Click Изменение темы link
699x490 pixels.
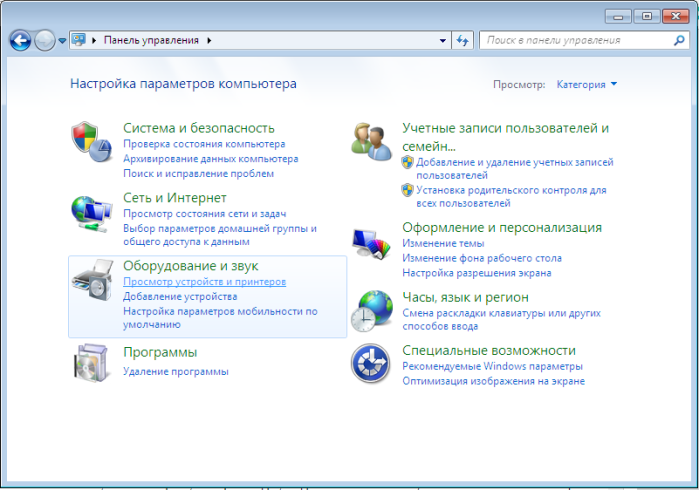click(x=443, y=243)
